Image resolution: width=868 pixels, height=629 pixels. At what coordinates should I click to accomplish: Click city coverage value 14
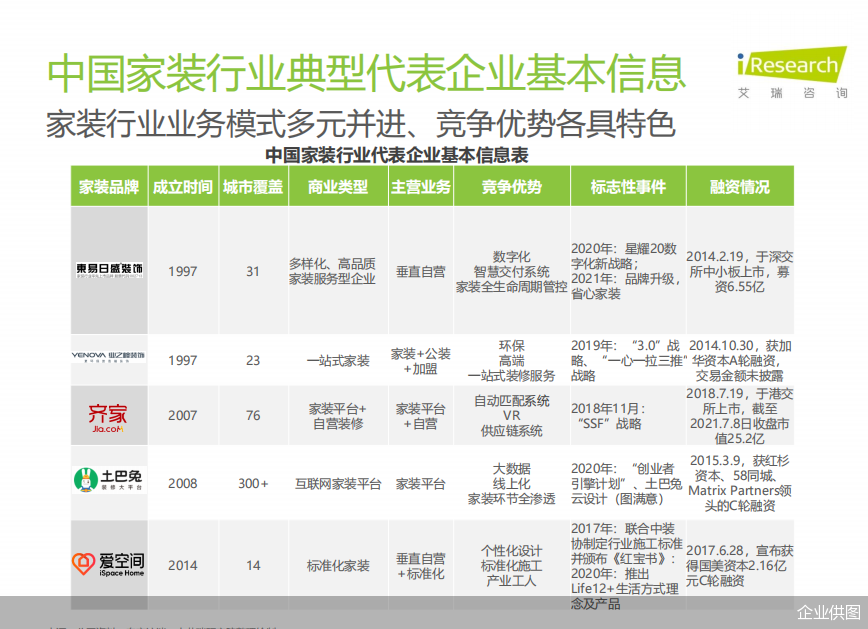(253, 565)
